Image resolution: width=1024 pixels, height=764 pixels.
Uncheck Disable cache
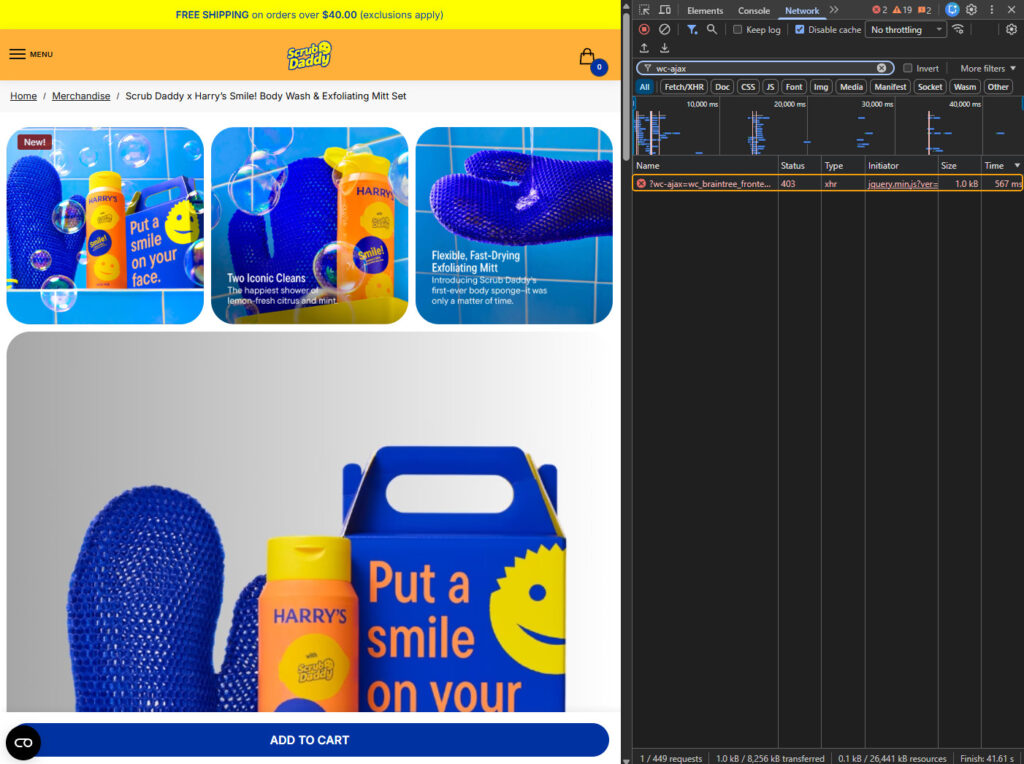799,29
